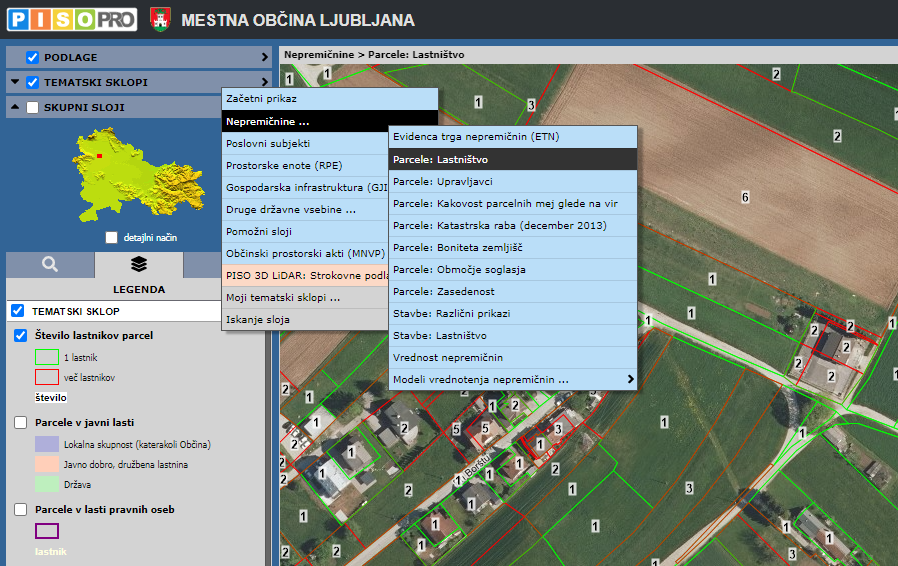Screen dimensions: 898x566
Task: Click the red marker on overview map
Action: coord(100,156)
